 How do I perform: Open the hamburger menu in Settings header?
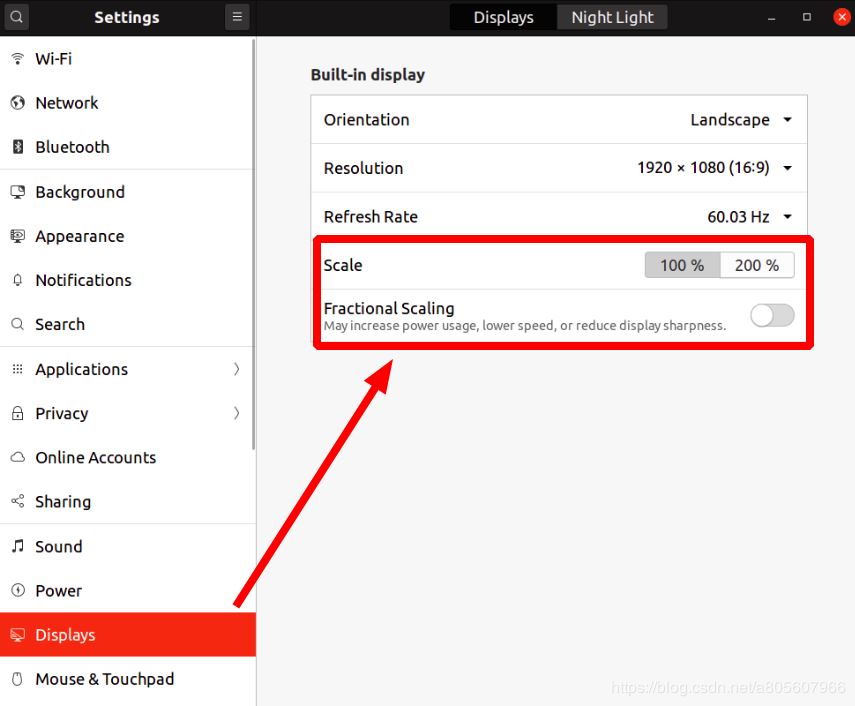tap(236, 17)
